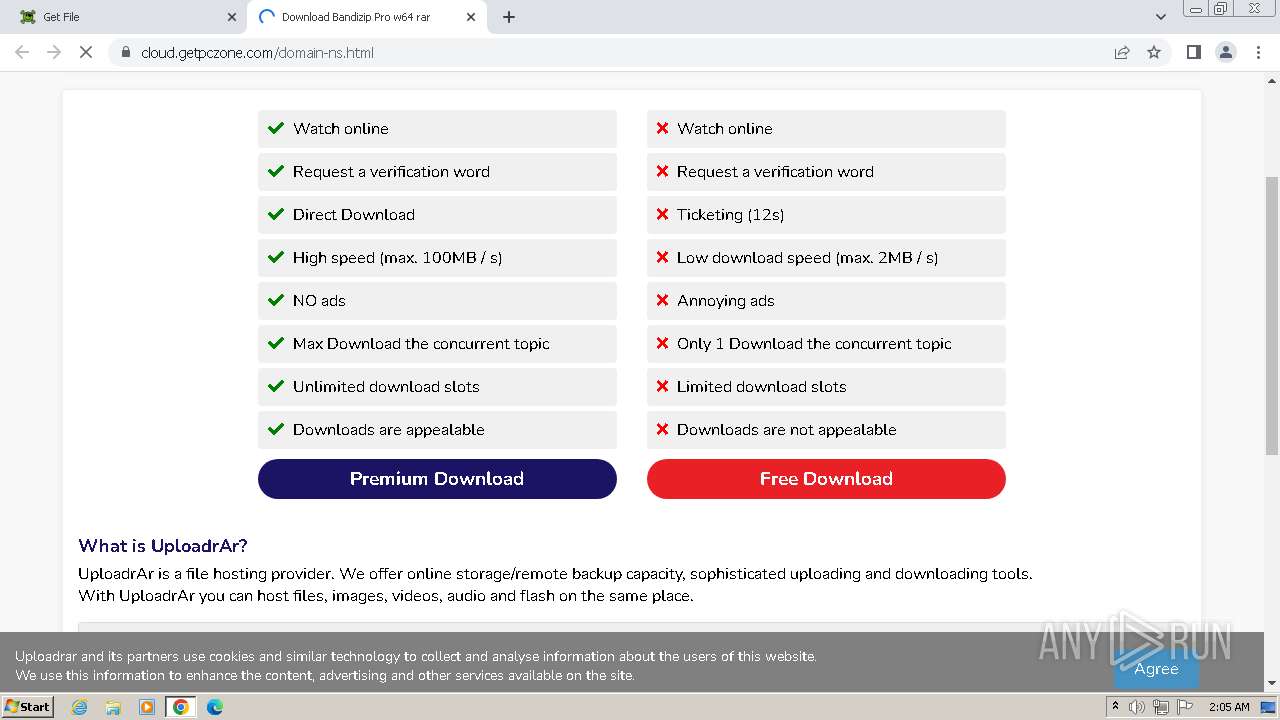Screen dimensions: 1280x720
Task: Select 'Max Download the concurrent topic' row
Action: [x=437, y=344]
